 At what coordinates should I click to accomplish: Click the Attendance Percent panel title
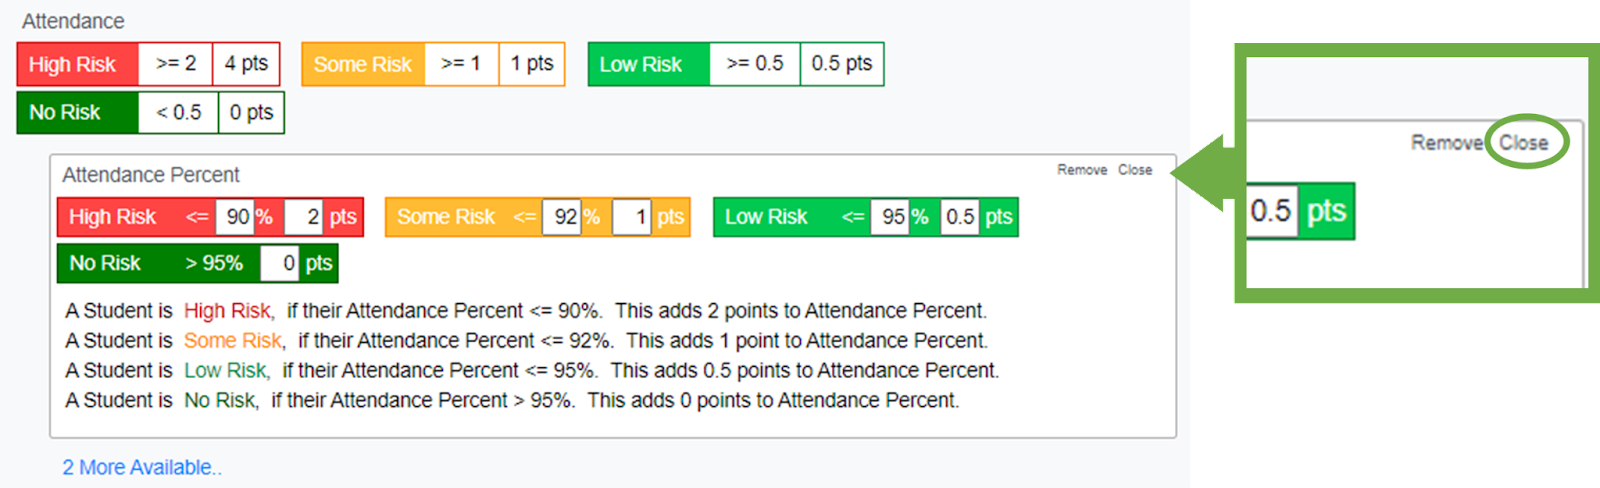(x=151, y=175)
